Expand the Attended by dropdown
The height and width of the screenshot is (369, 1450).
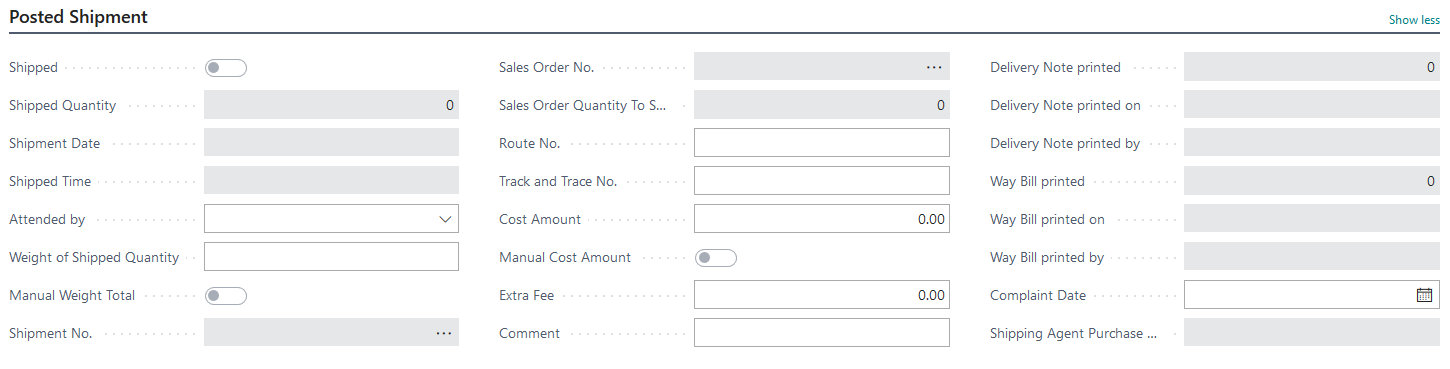coord(332,219)
